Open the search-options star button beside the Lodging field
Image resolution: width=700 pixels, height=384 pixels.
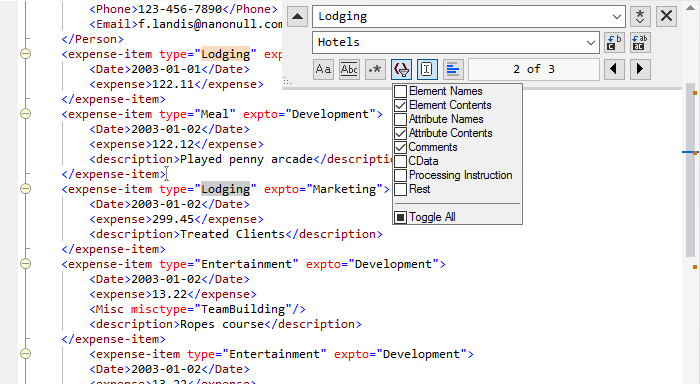pos(640,17)
